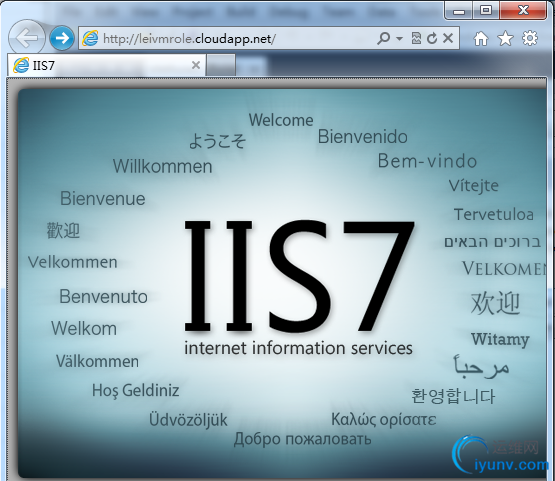
Task: Click the large IIS7 logo image
Action: point(299,276)
